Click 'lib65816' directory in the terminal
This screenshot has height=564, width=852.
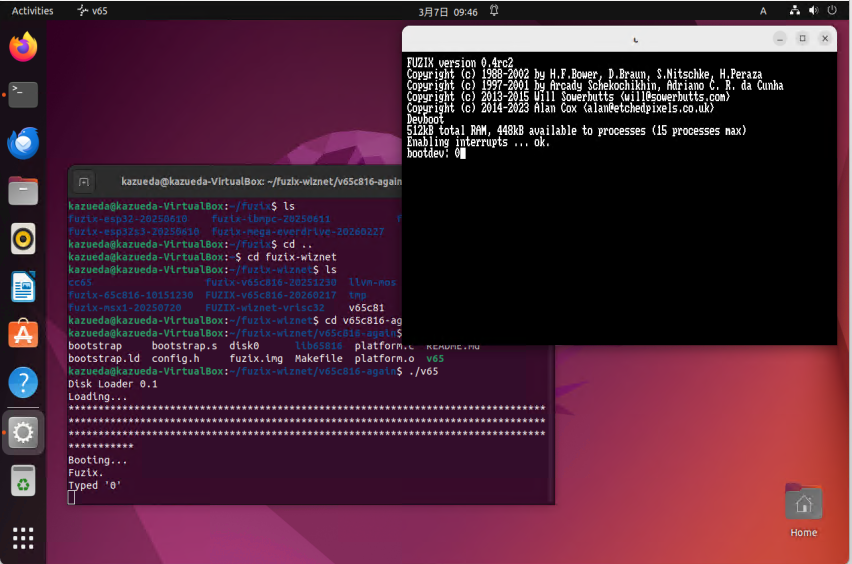tap(319, 346)
